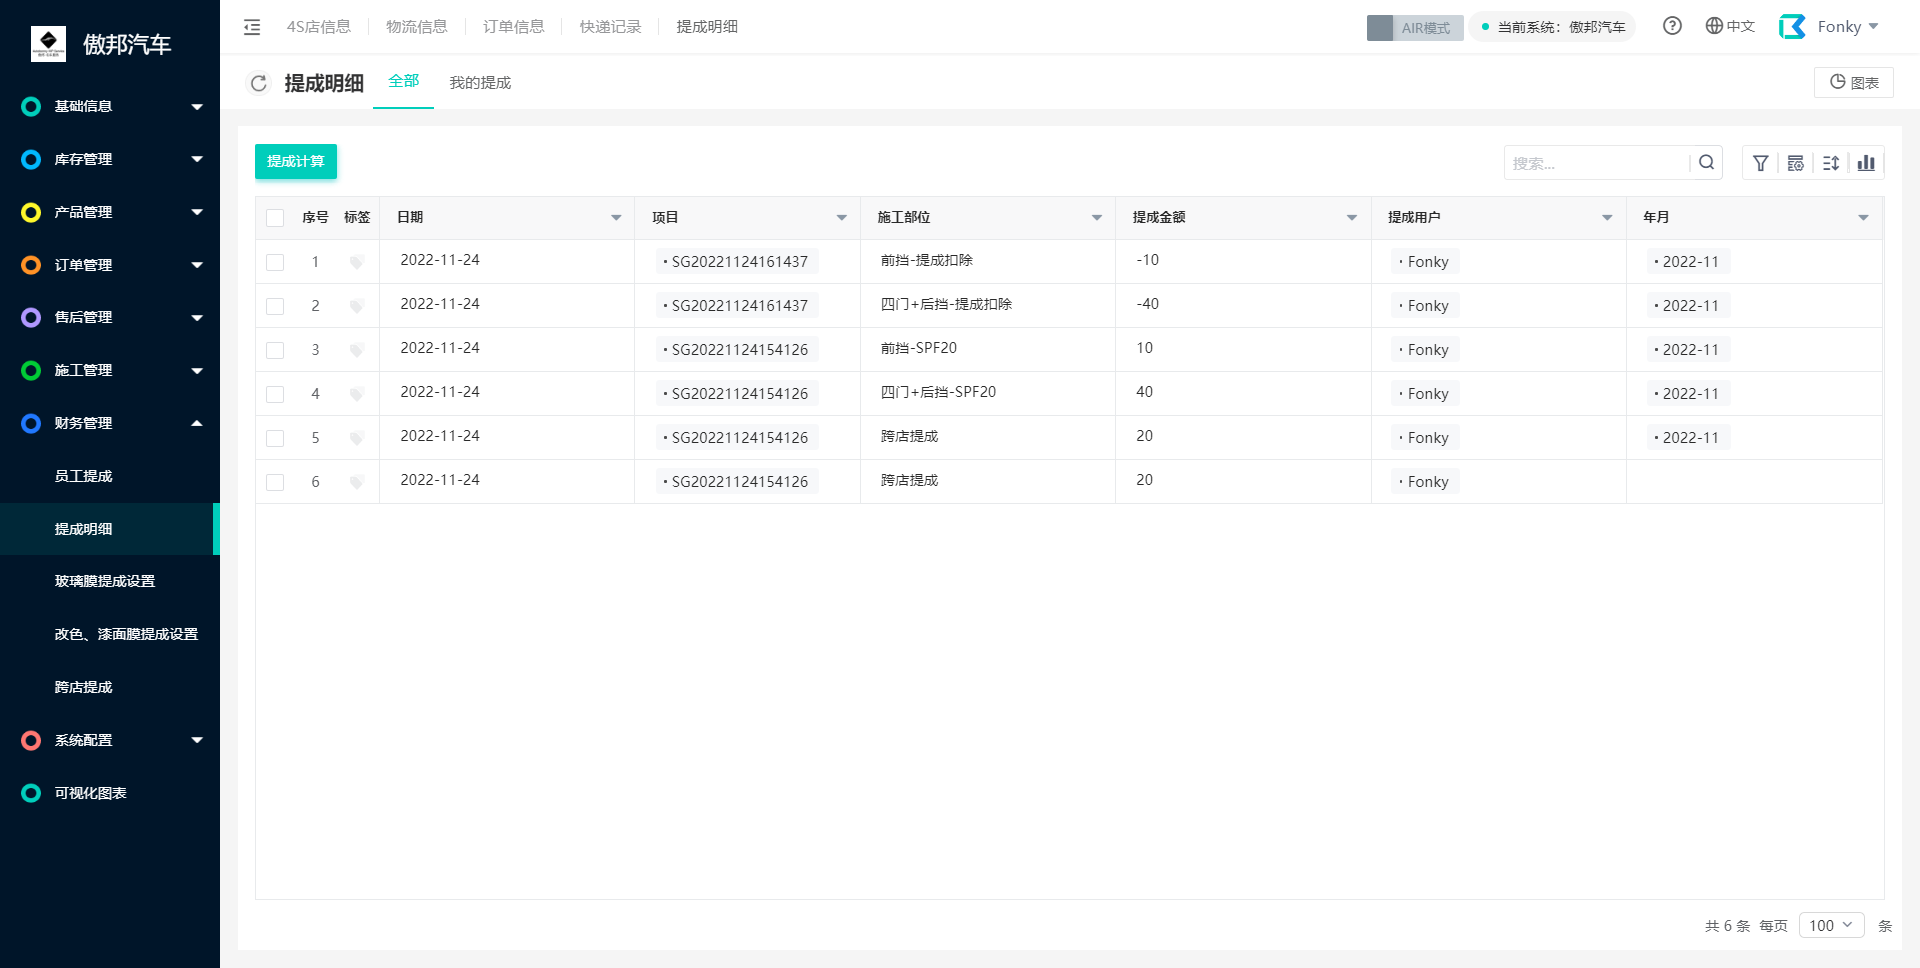This screenshot has height=968, width=1920.
Task: Click tag icon in row 1
Action: 356,262
